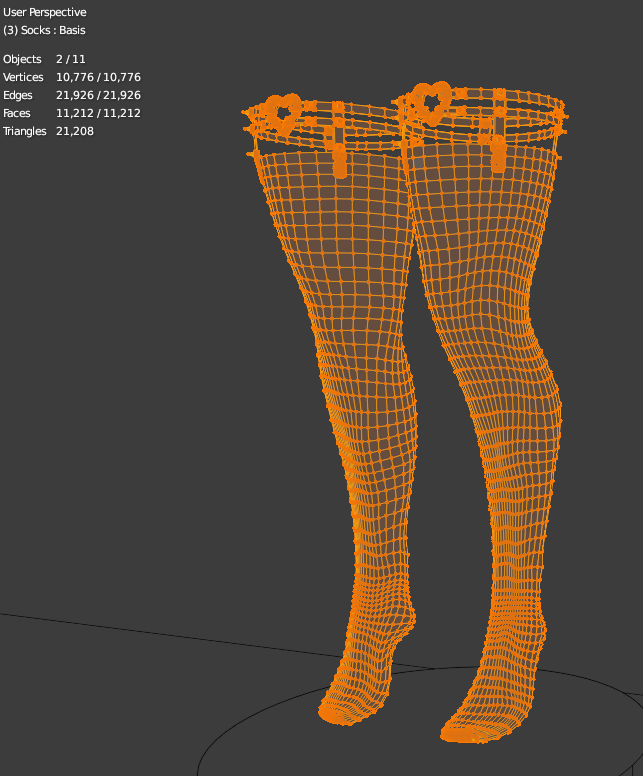Click the "(3) Socks : Basis" object label
The width and height of the screenshot is (643, 776).
tap(44, 30)
